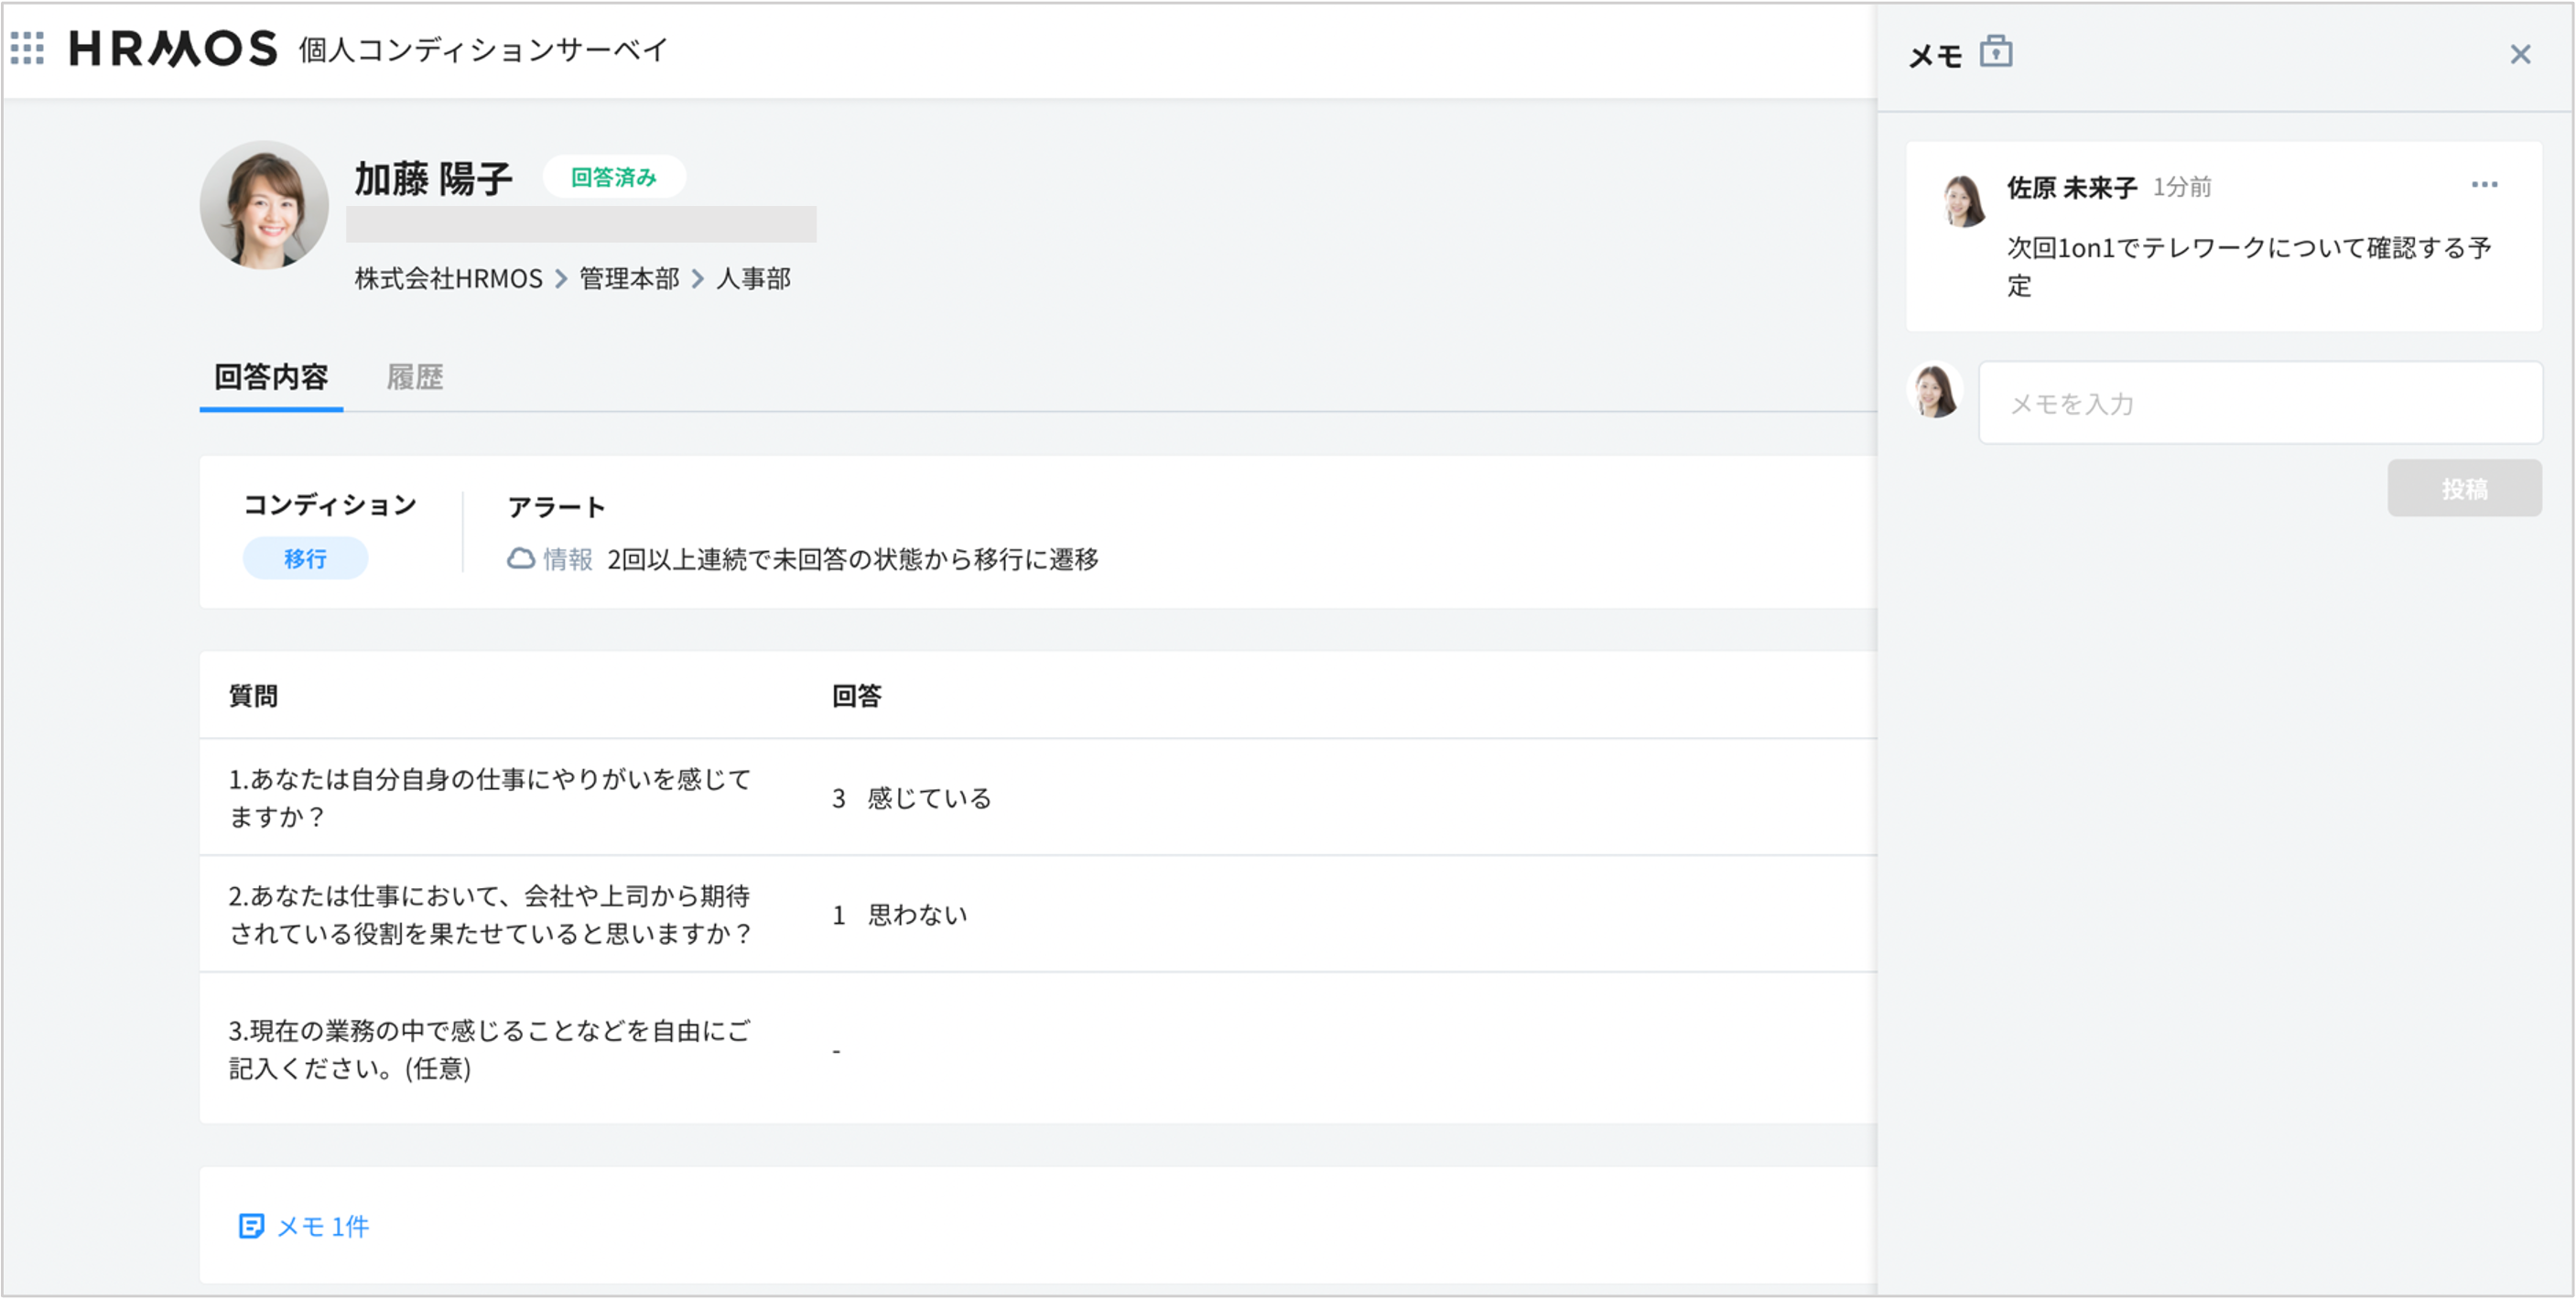Image resolution: width=2576 pixels, height=1300 pixels.
Task: Click the 移行 condition badge
Action: 305,559
